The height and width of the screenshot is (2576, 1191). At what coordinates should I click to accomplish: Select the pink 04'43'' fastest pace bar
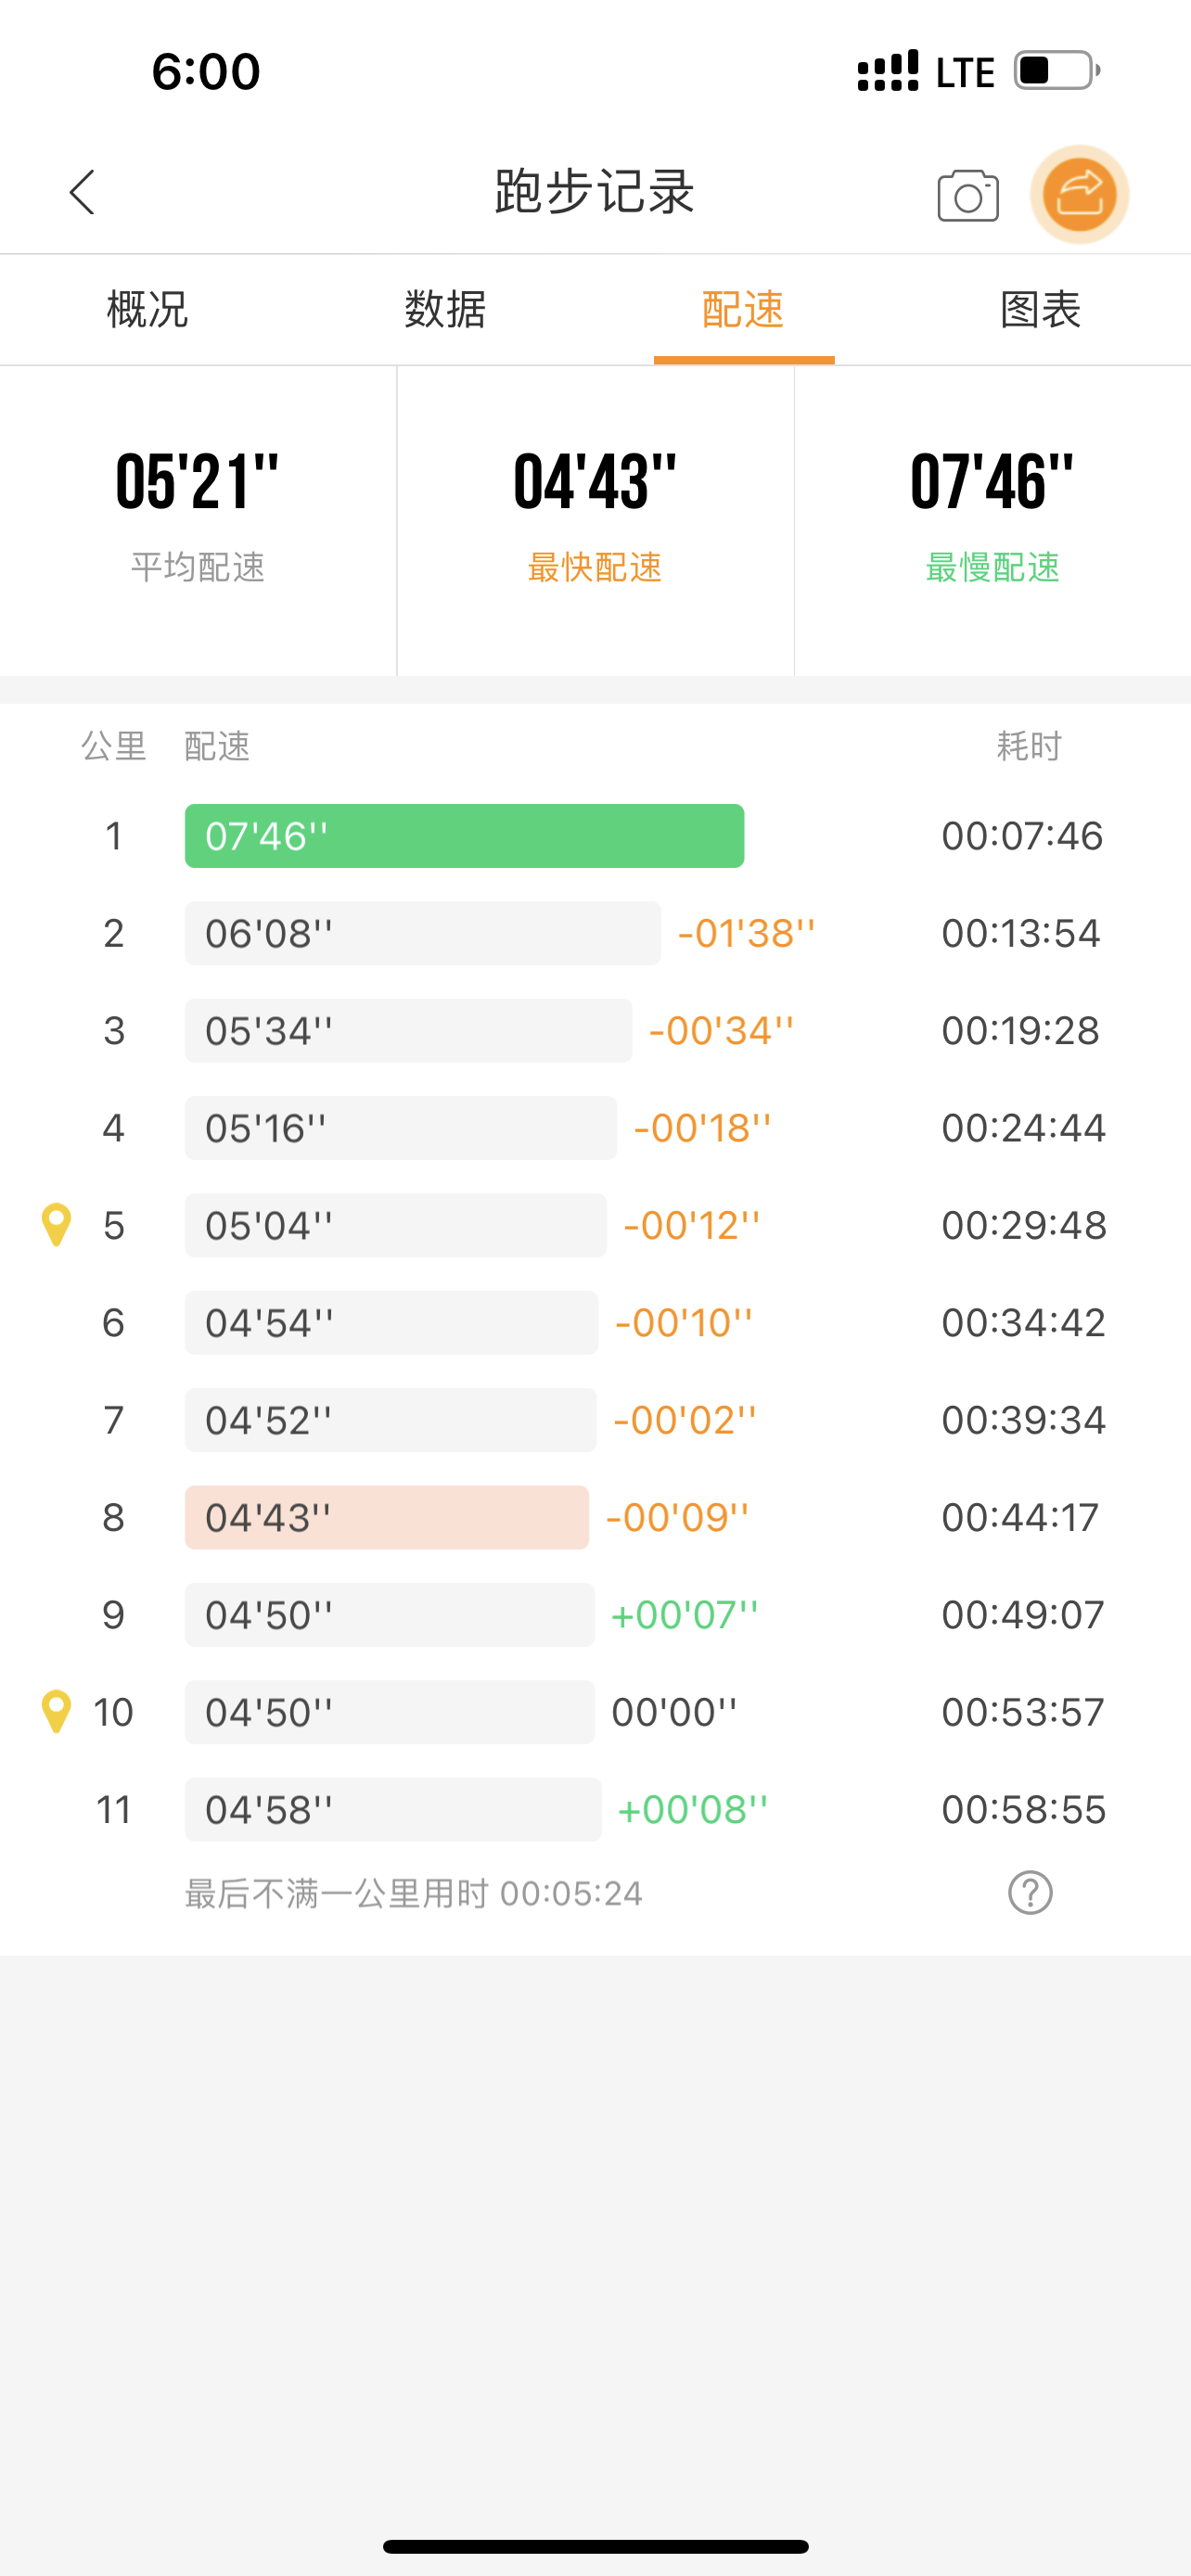click(386, 1517)
